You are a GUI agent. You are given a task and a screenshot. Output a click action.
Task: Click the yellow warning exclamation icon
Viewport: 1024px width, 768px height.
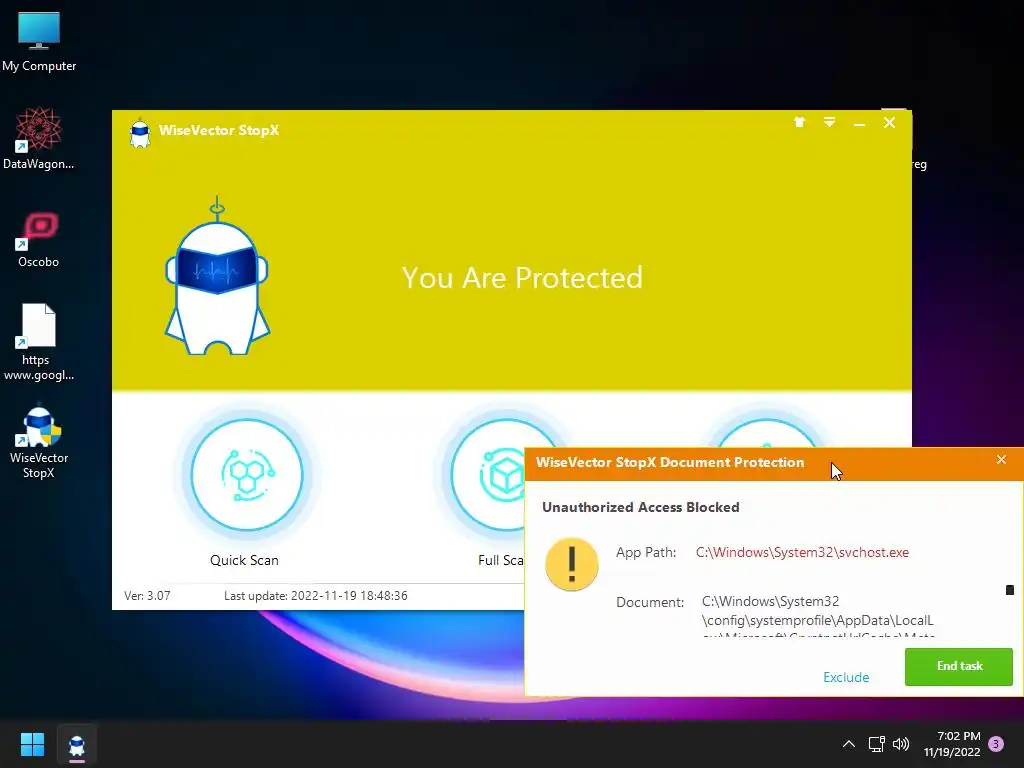click(x=571, y=564)
